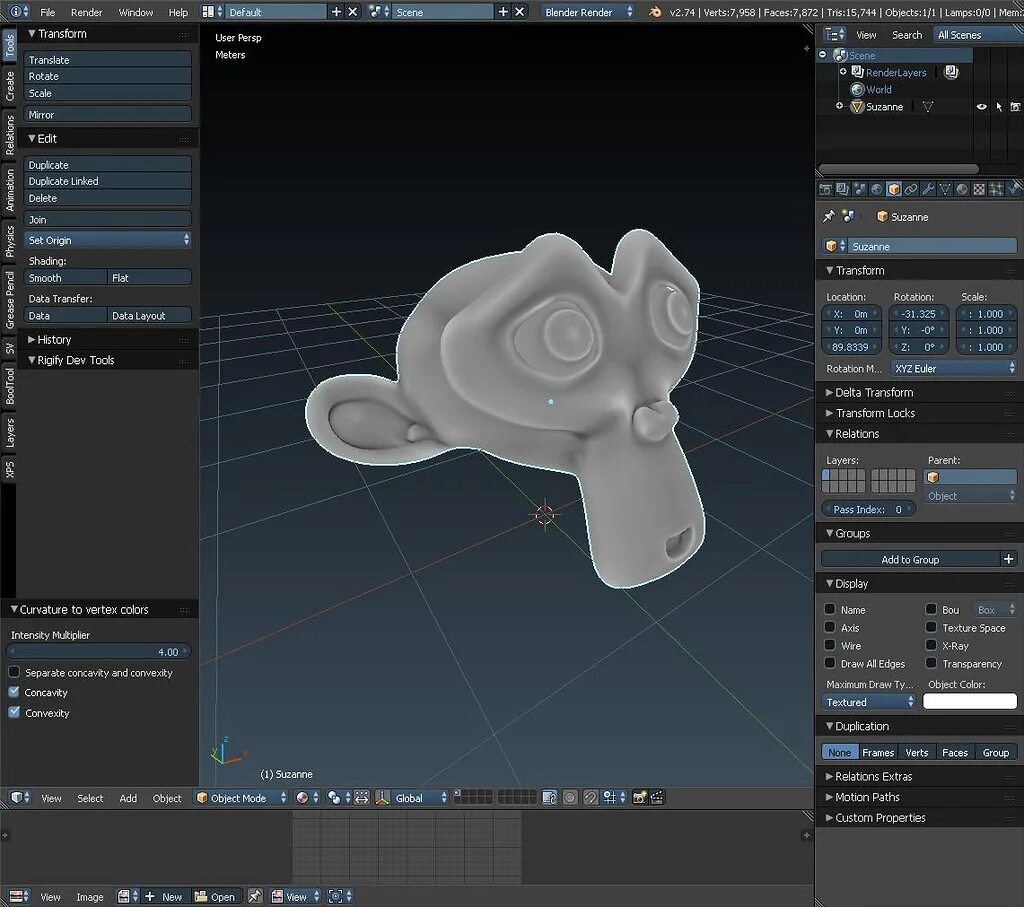Click the OpenGL render image camera icon

tap(639, 797)
